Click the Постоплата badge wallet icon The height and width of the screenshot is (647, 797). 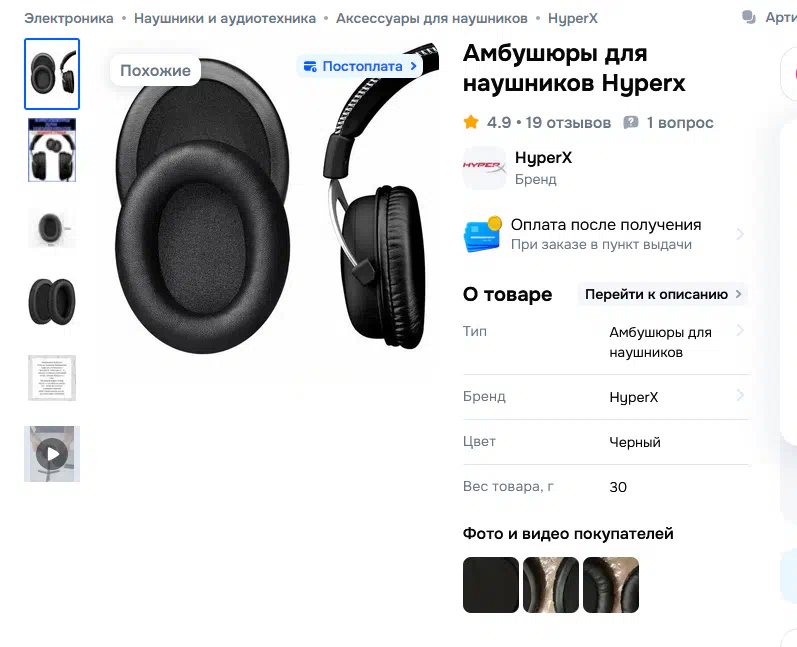pyautogui.click(x=310, y=67)
